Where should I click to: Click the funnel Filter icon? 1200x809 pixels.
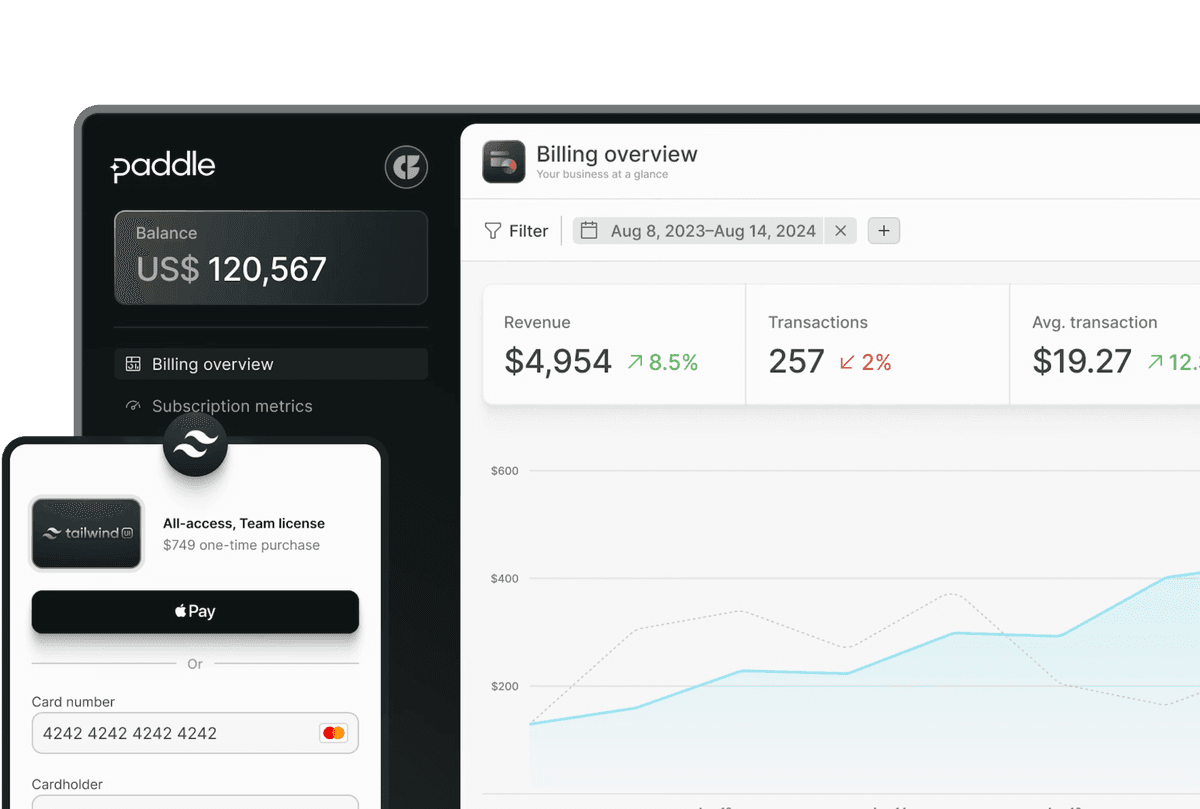[493, 231]
